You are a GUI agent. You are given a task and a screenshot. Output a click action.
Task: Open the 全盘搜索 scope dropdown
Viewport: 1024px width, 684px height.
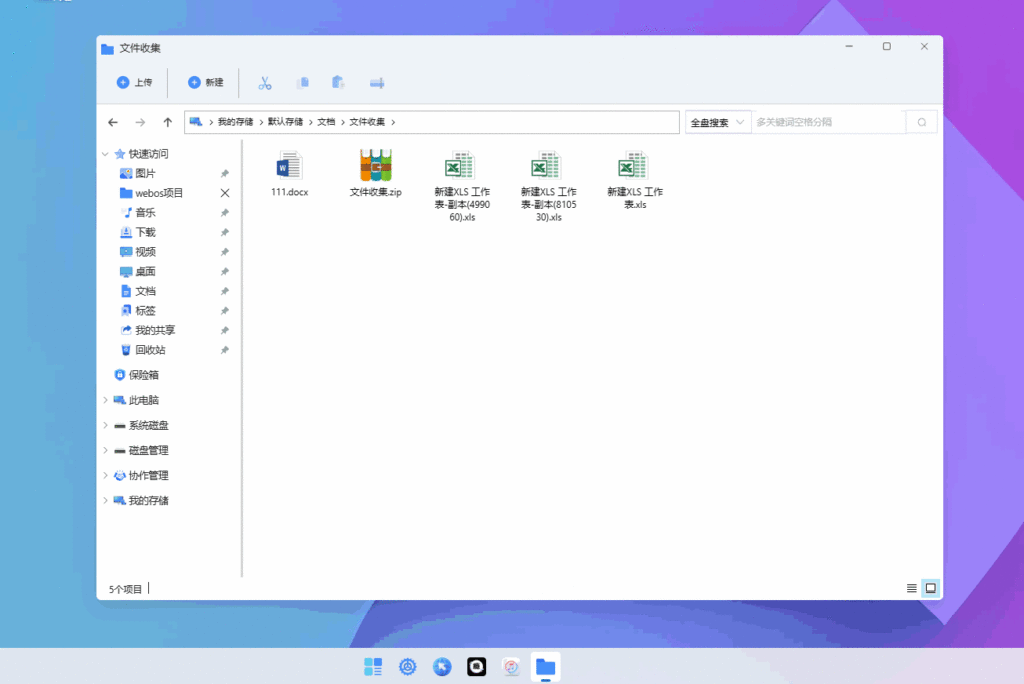coord(718,122)
